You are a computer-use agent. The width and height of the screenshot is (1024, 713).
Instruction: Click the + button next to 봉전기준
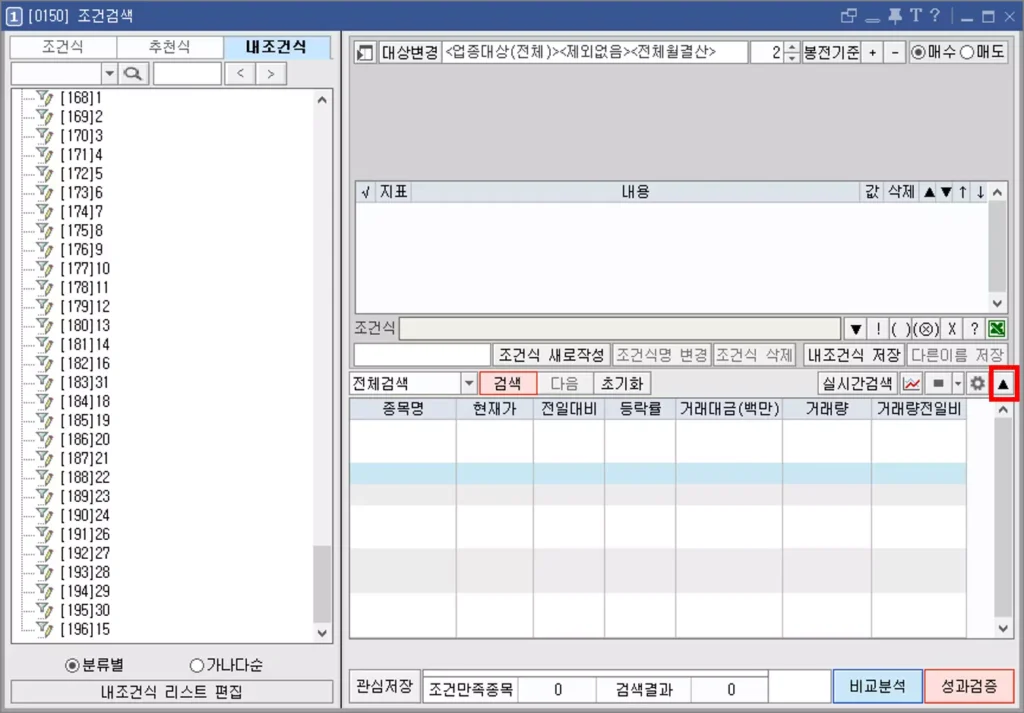click(x=872, y=52)
